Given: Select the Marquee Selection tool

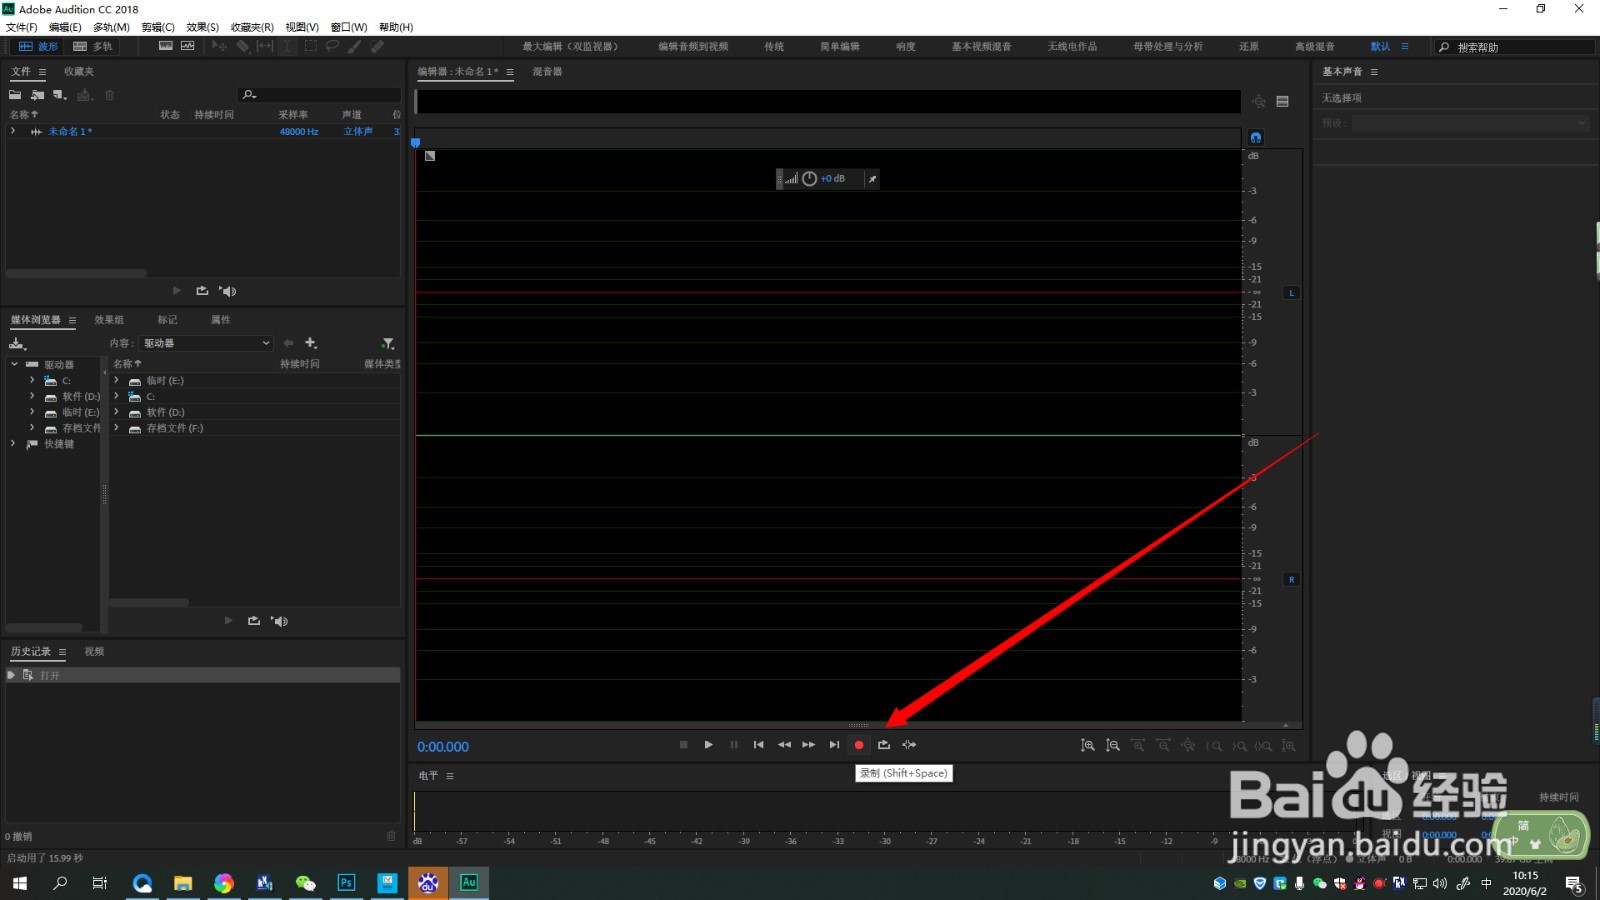Looking at the screenshot, I should [x=311, y=46].
